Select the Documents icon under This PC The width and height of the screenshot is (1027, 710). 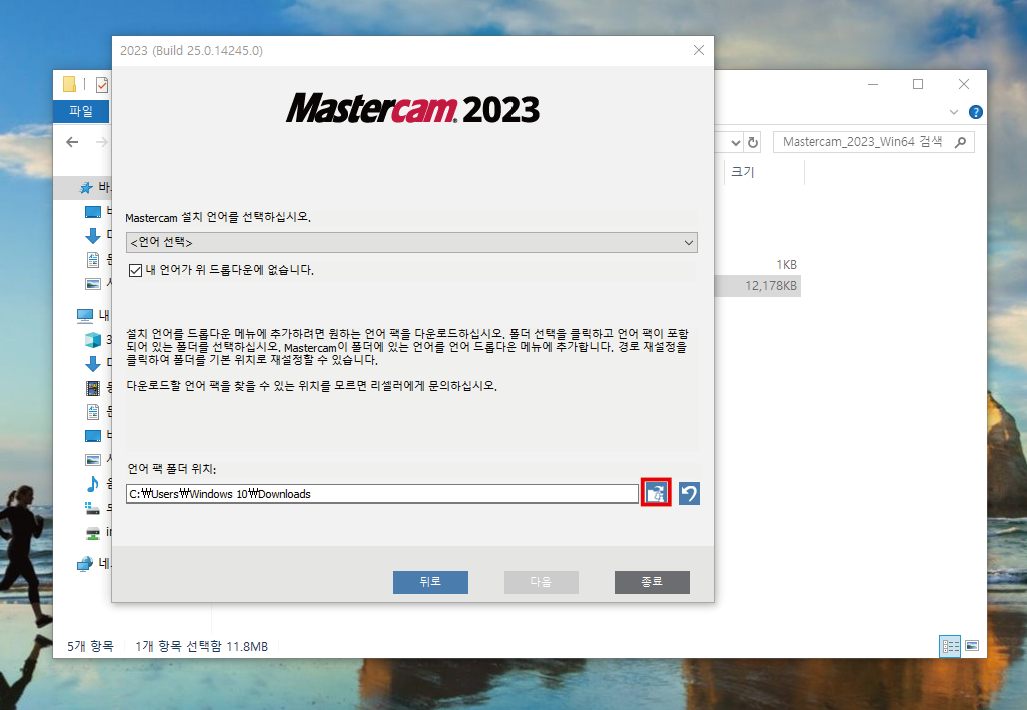click(x=93, y=411)
